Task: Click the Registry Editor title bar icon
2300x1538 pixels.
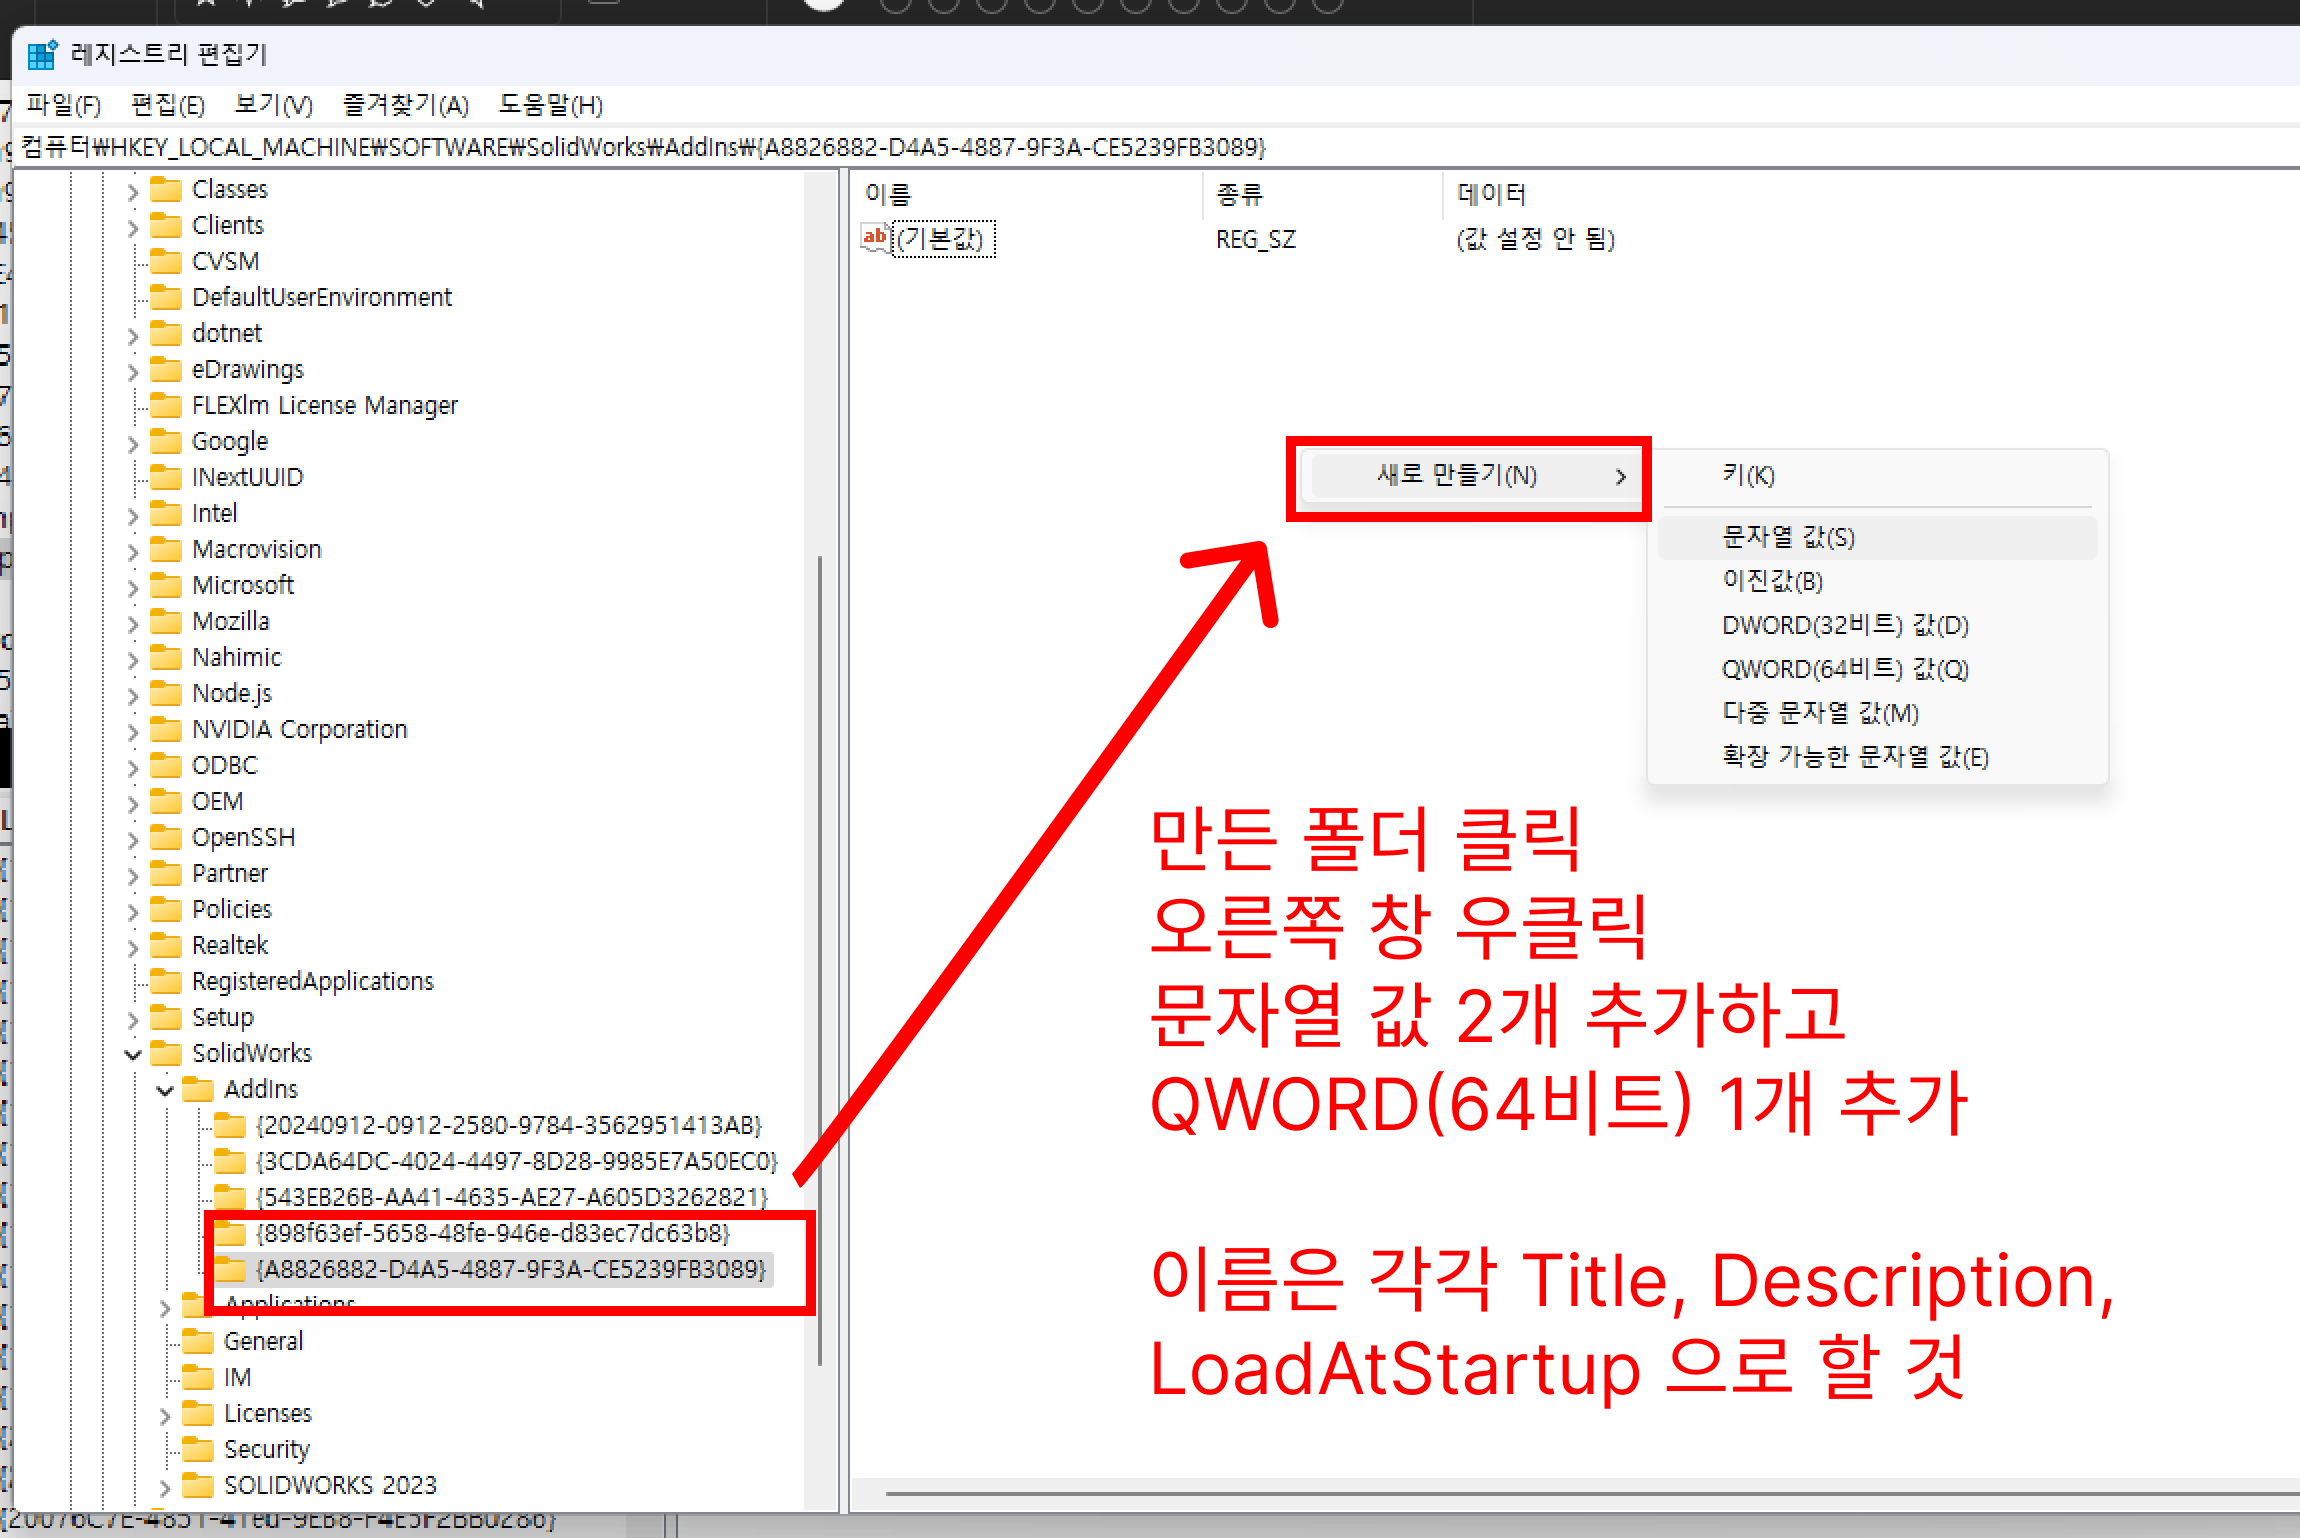Action: (x=41, y=55)
